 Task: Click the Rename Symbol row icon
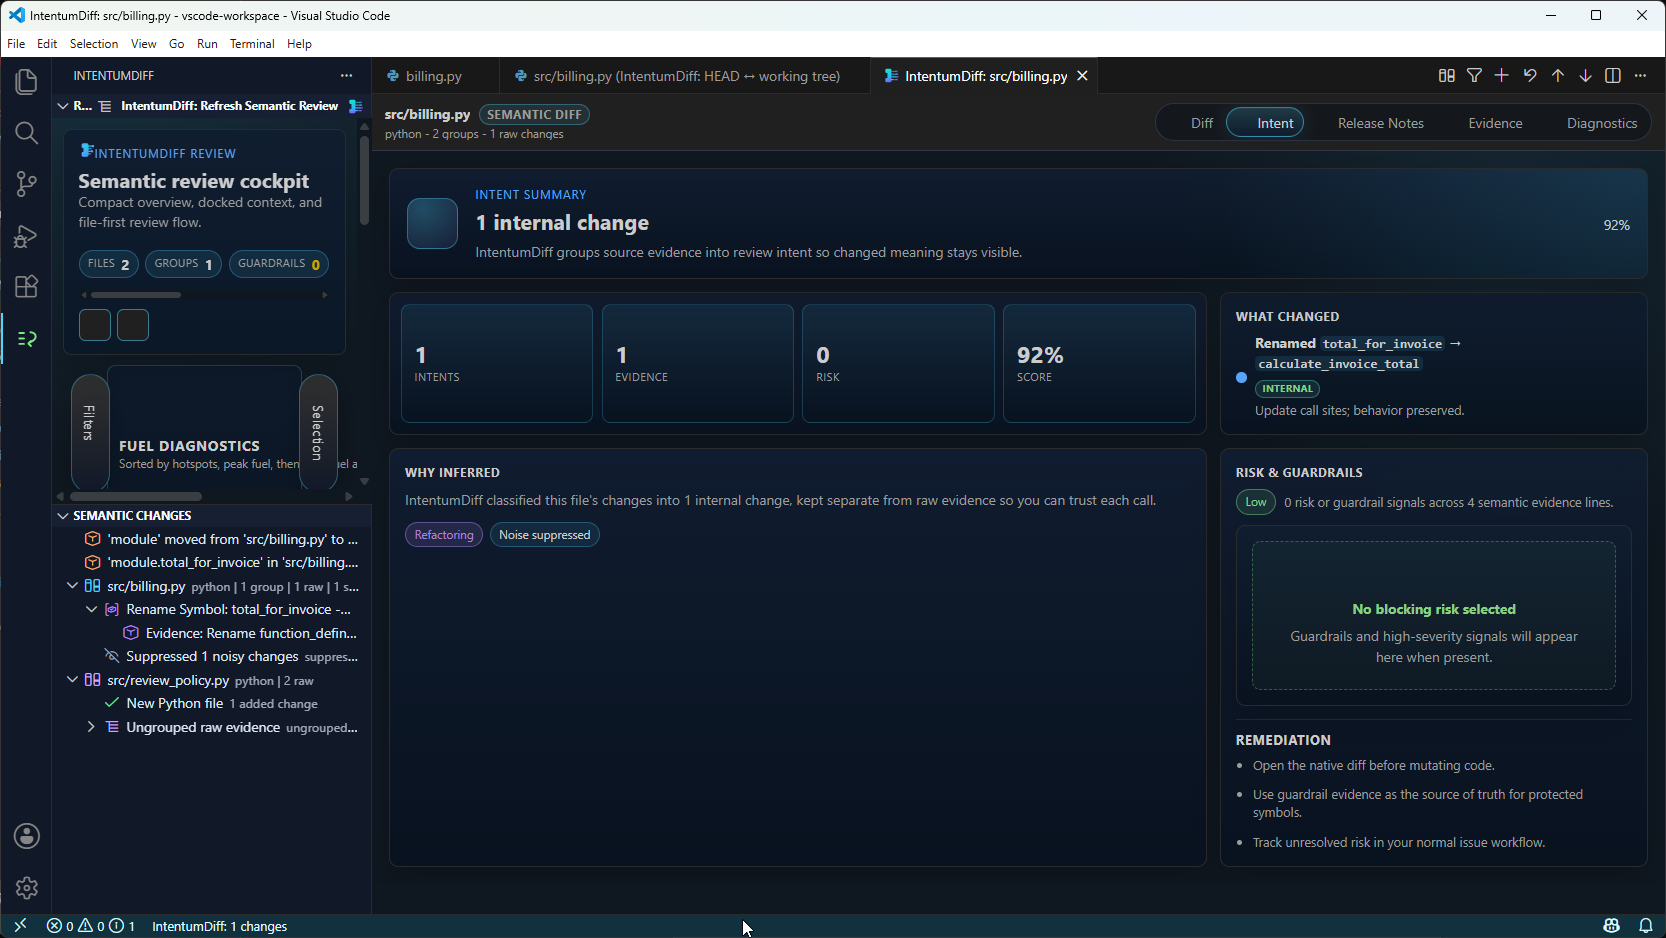(112, 609)
